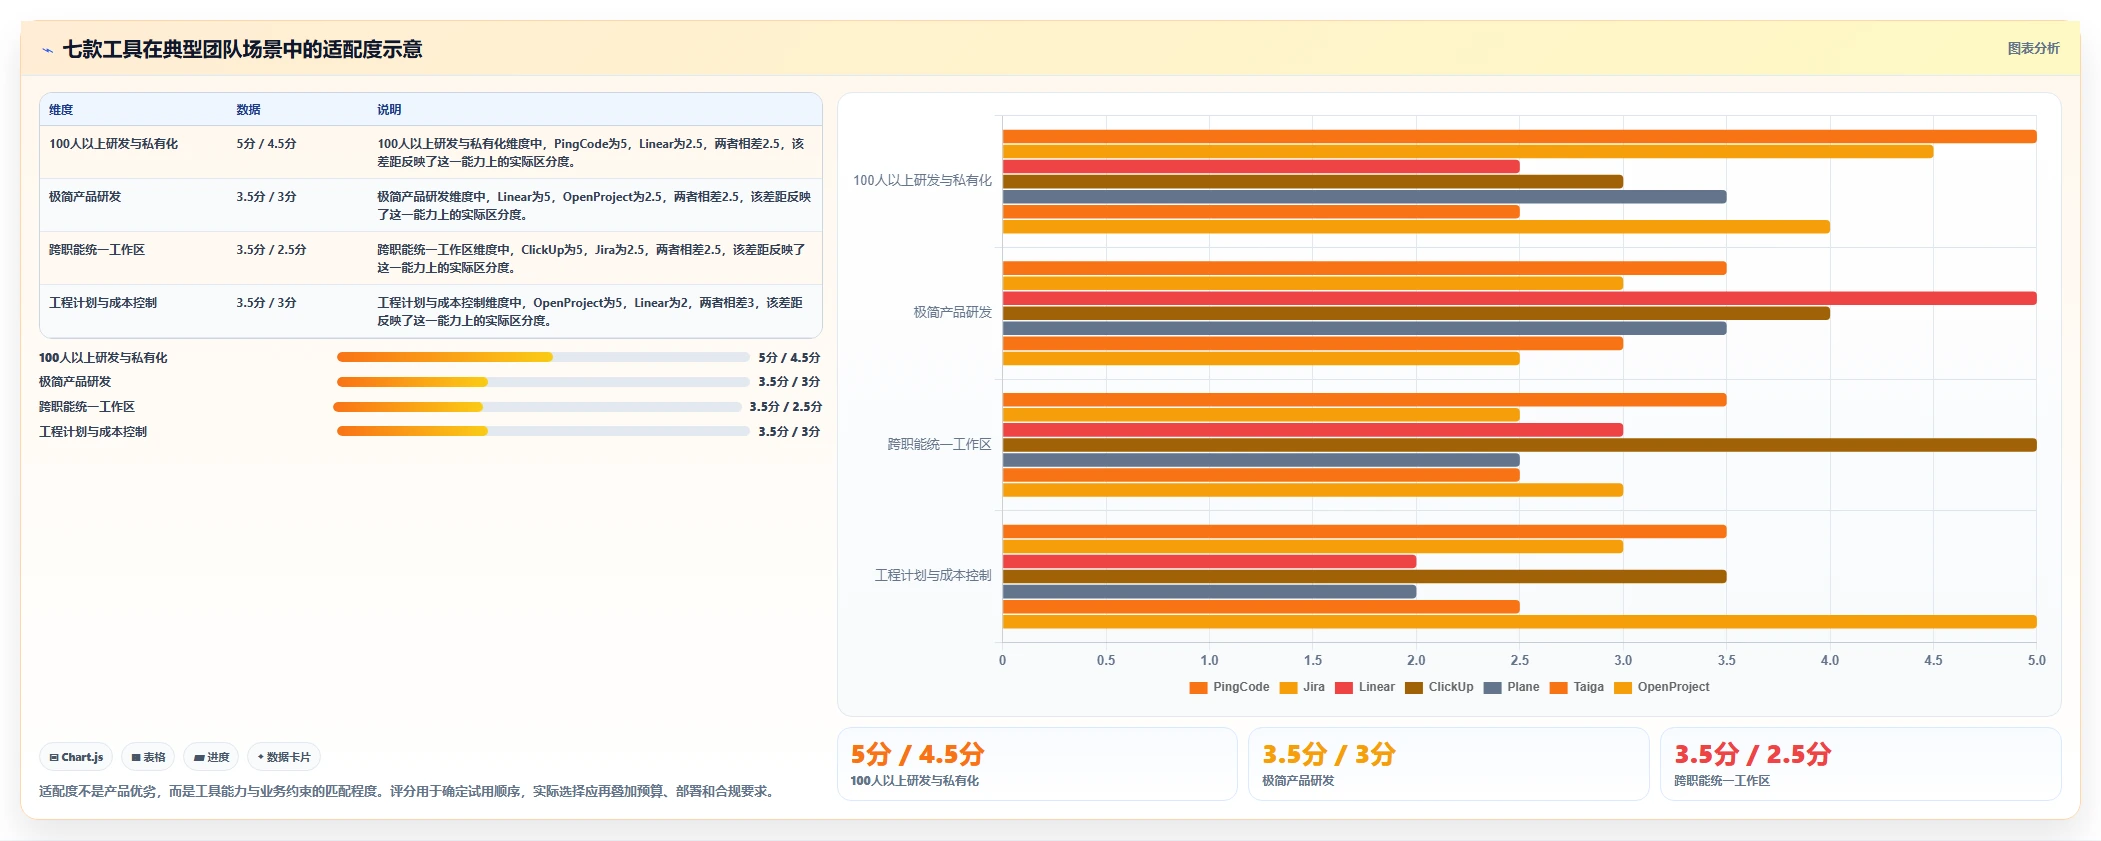Select the 极简产品研发 table row
Image resolution: width=2101 pixels, height=841 pixels.
431,205
